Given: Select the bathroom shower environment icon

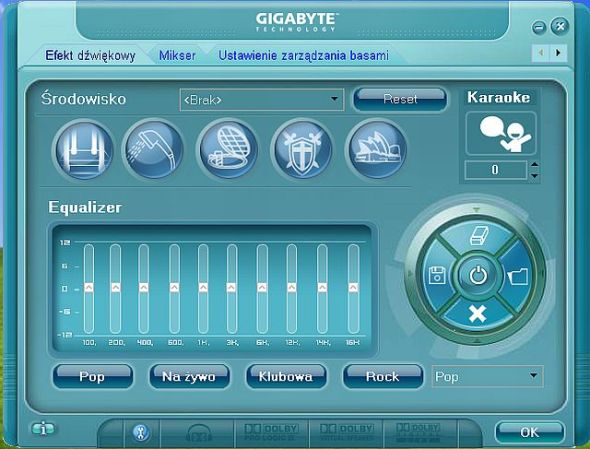Looking at the screenshot, I should [x=154, y=150].
